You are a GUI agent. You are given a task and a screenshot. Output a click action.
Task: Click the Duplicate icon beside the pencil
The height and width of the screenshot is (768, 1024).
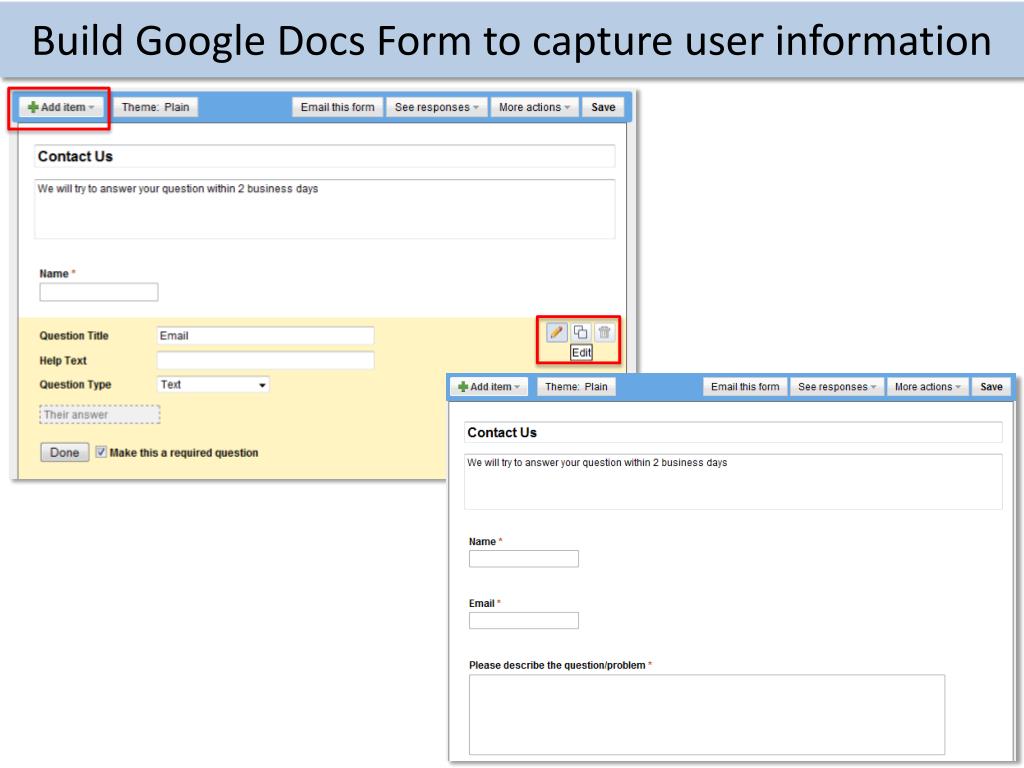pyautogui.click(x=581, y=332)
